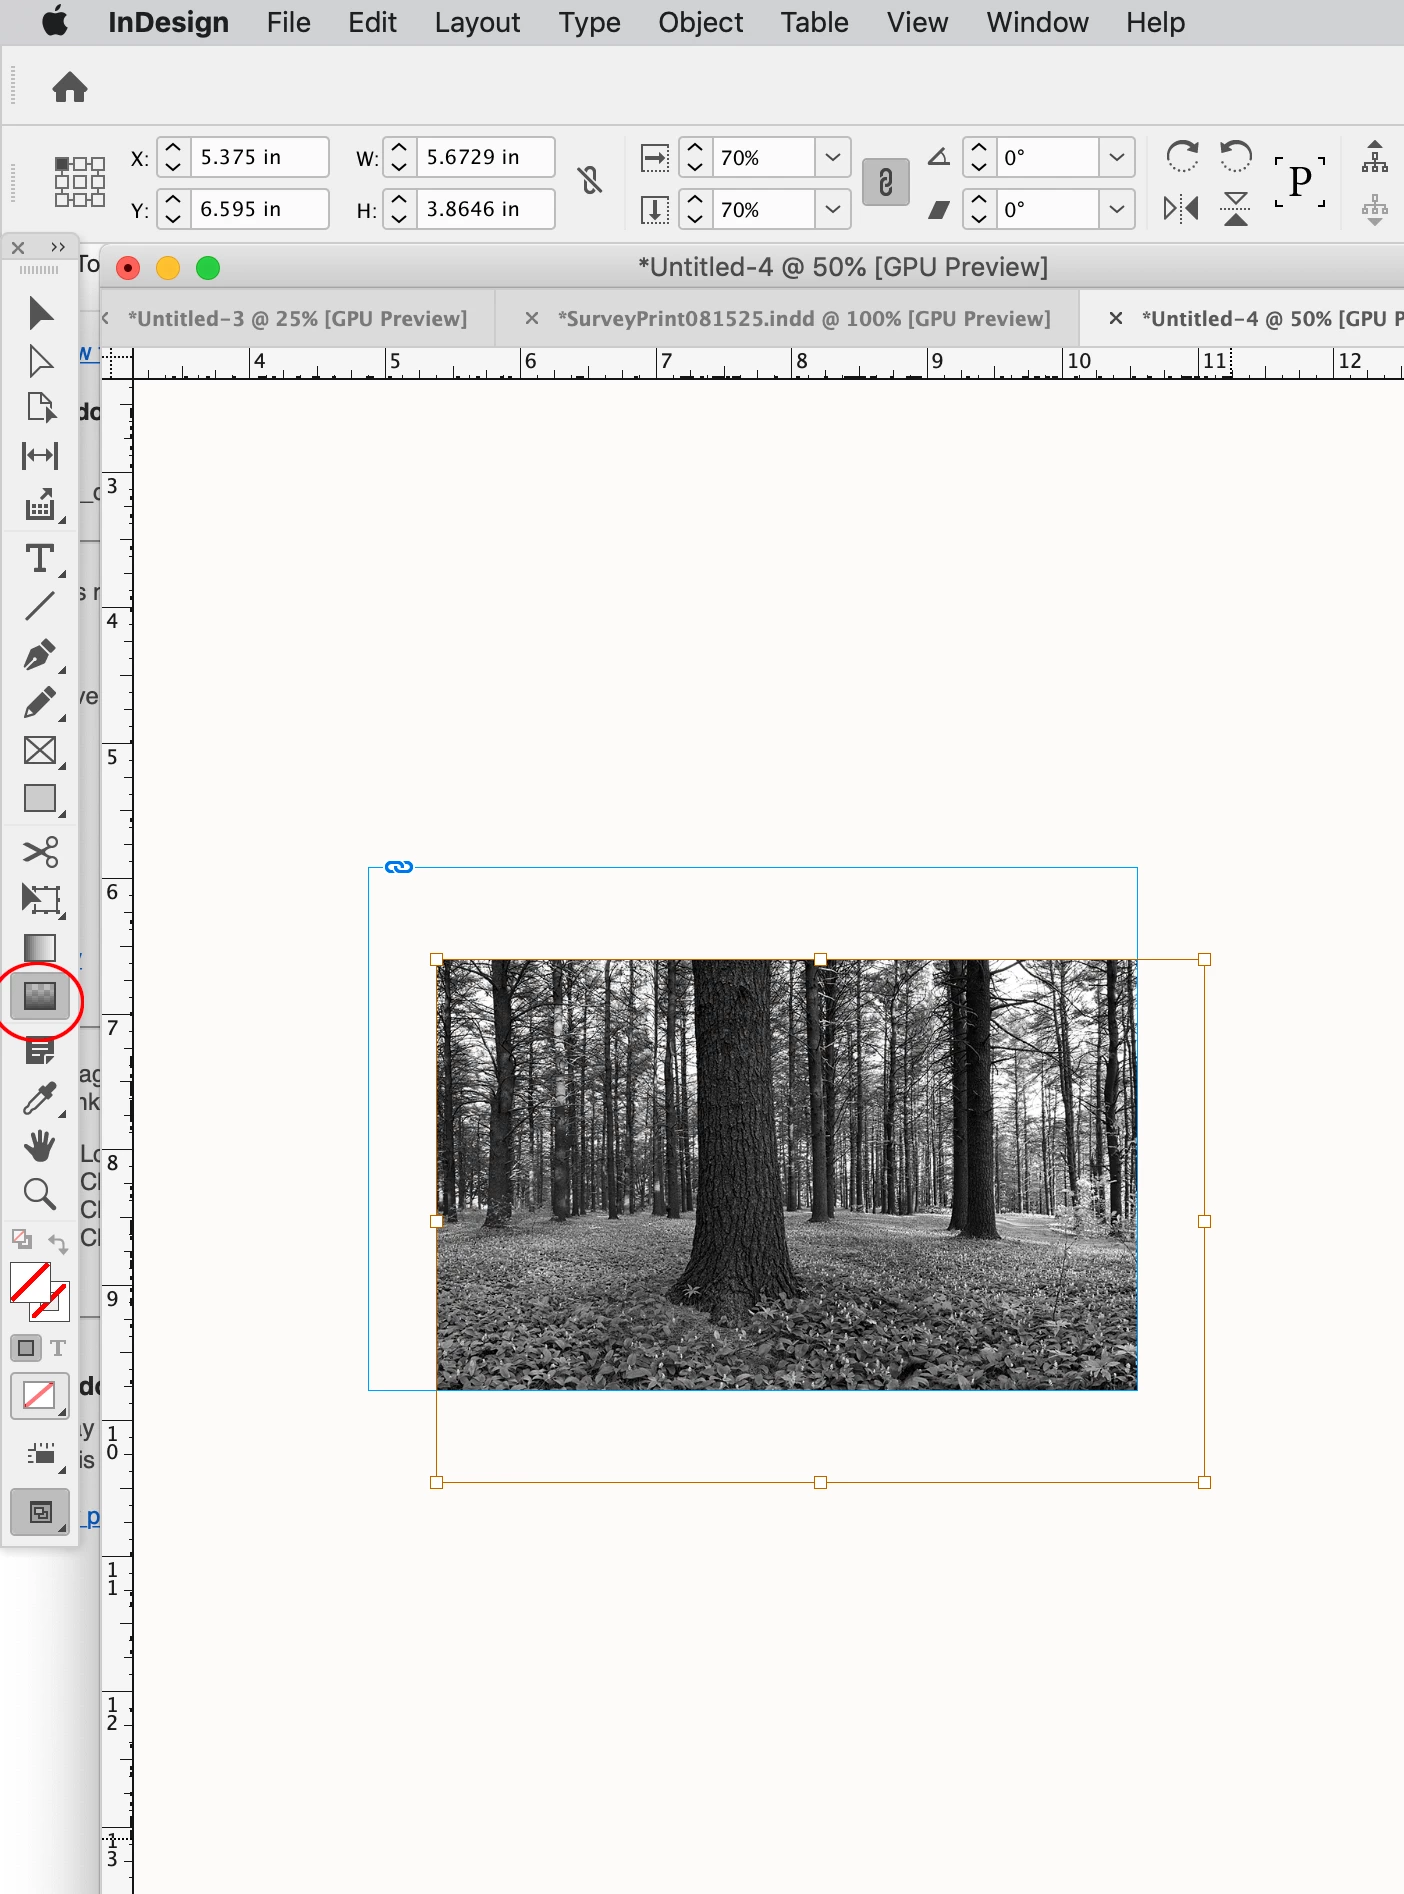Viewport: 1404px width, 1894px height.
Task: Click Flip Horizontal icon
Action: 1182,209
